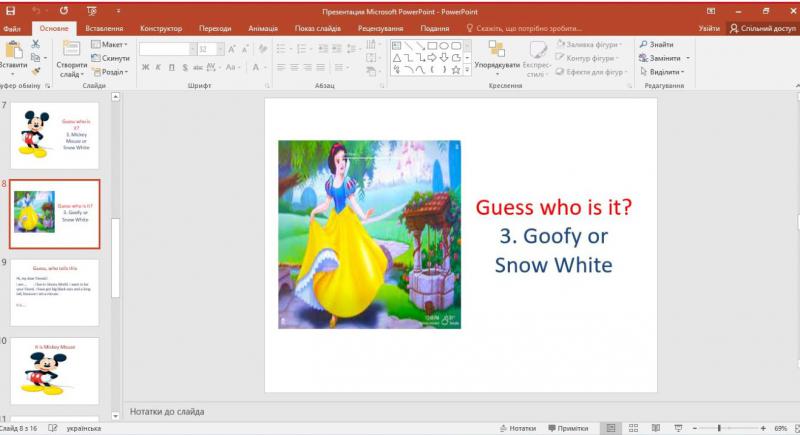800x435 pixels.
Task: Select the slide 7 Mickey Mouse thumbnail
Action: coord(55,136)
